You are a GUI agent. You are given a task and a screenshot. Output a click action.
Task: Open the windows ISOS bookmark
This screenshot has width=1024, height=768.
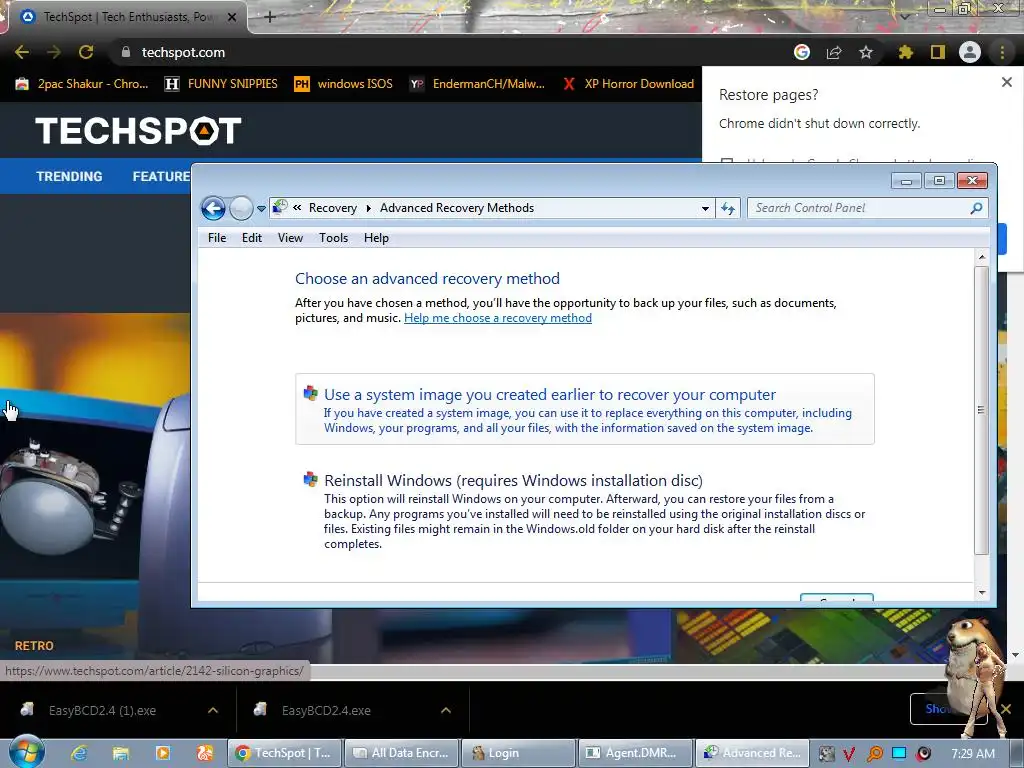pyautogui.click(x=344, y=84)
